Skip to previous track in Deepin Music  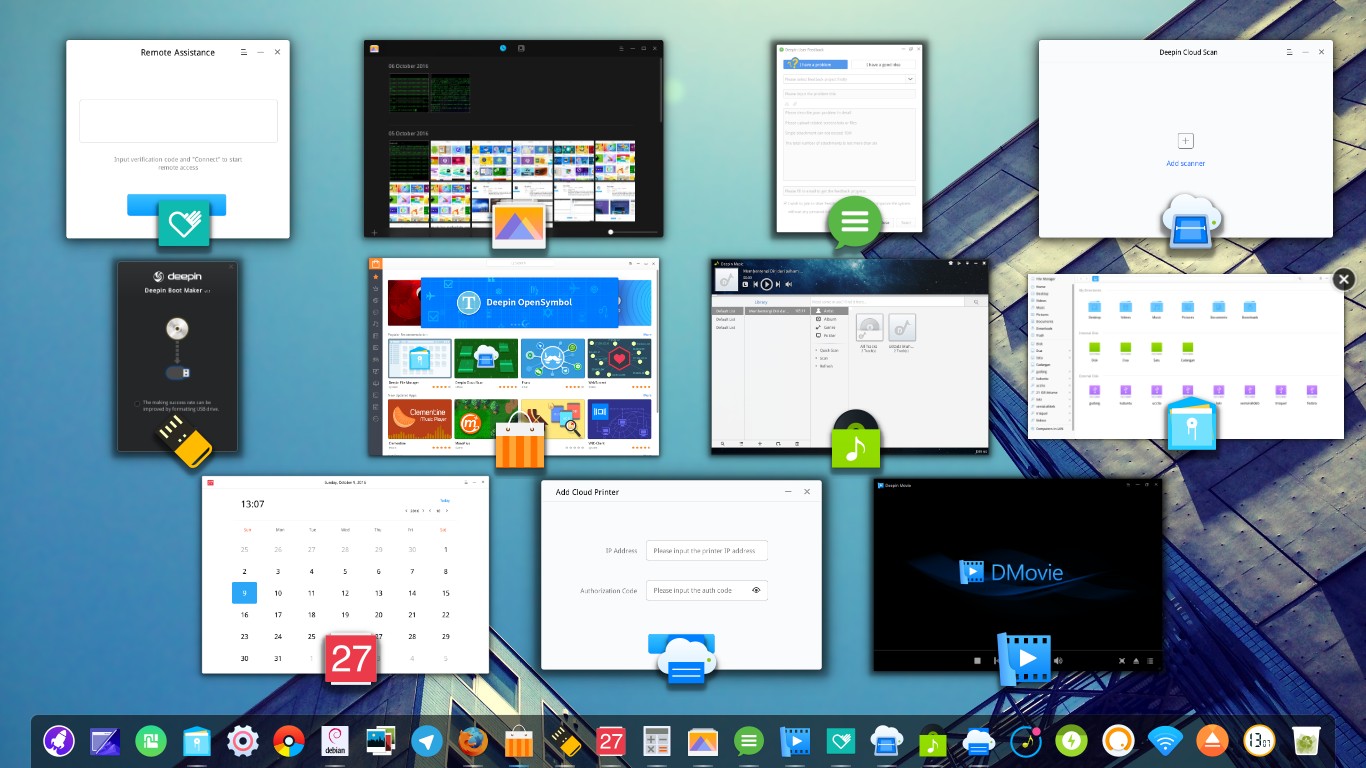point(756,284)
